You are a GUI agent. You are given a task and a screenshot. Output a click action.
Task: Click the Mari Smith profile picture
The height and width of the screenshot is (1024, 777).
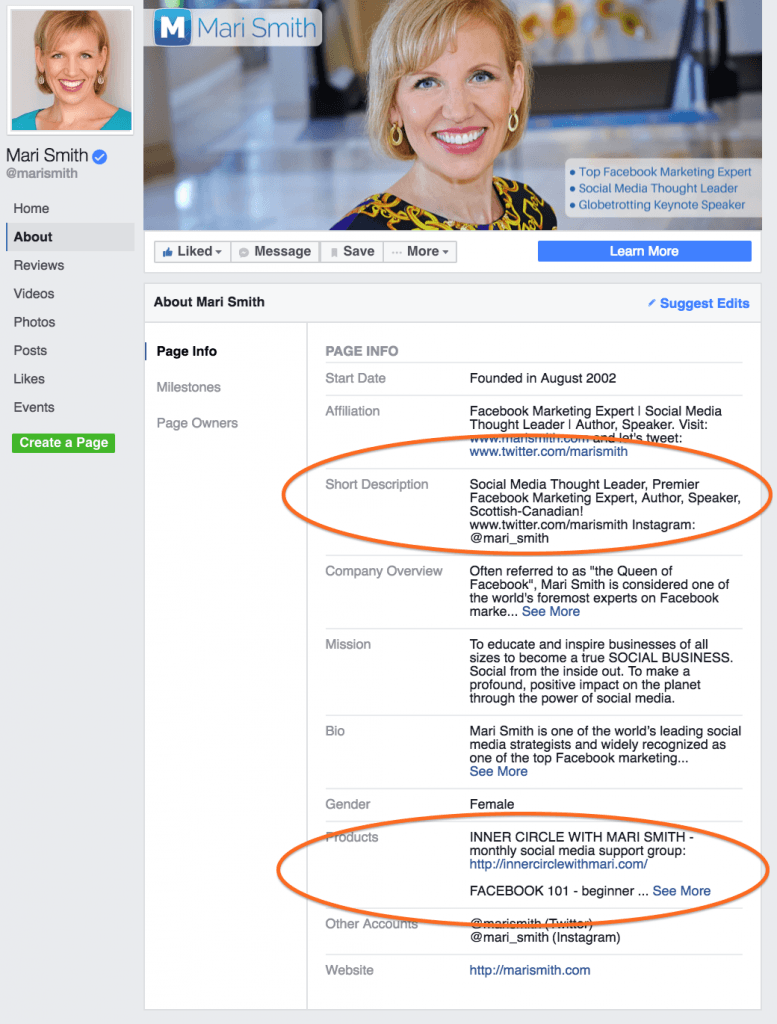71,70
